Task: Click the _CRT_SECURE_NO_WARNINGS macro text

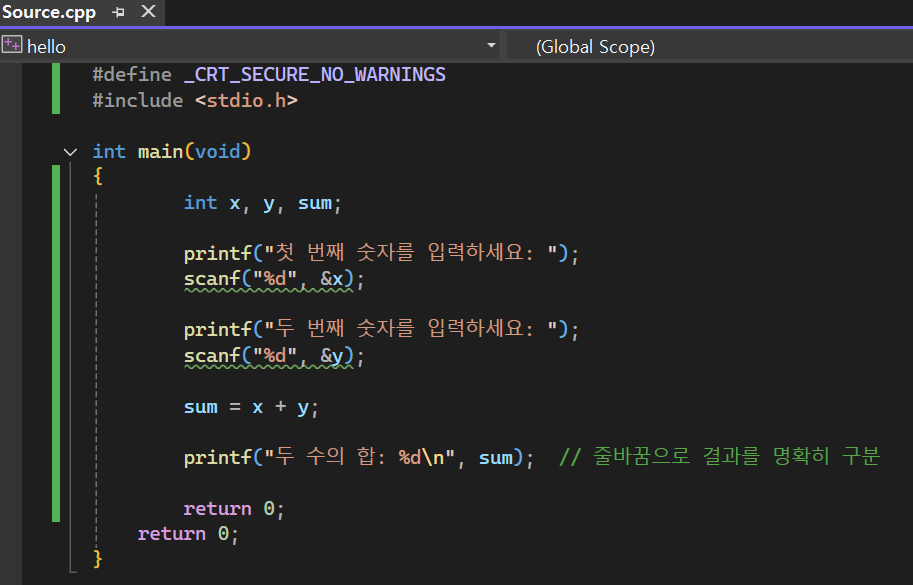Action: pyautogui.click(x=315, y=75)
